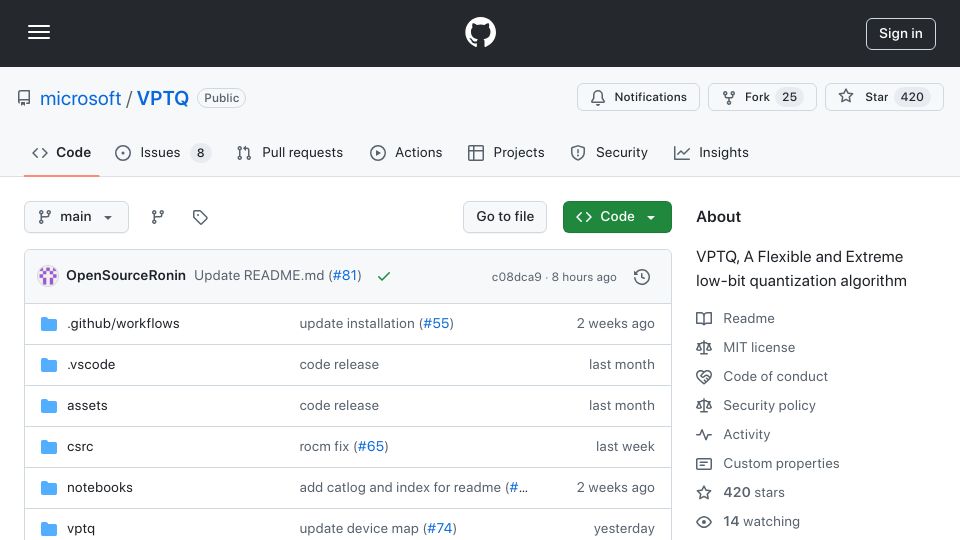View commit history clock icon

[x=642, y=277]
